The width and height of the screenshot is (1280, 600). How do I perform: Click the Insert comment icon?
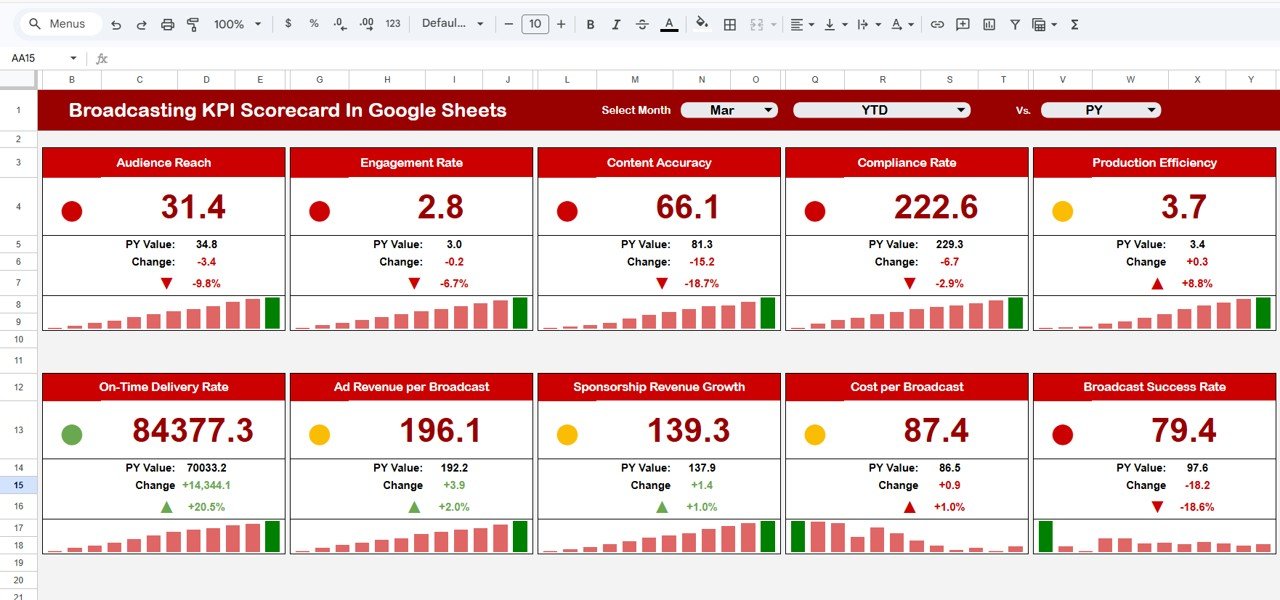(961, 23)
